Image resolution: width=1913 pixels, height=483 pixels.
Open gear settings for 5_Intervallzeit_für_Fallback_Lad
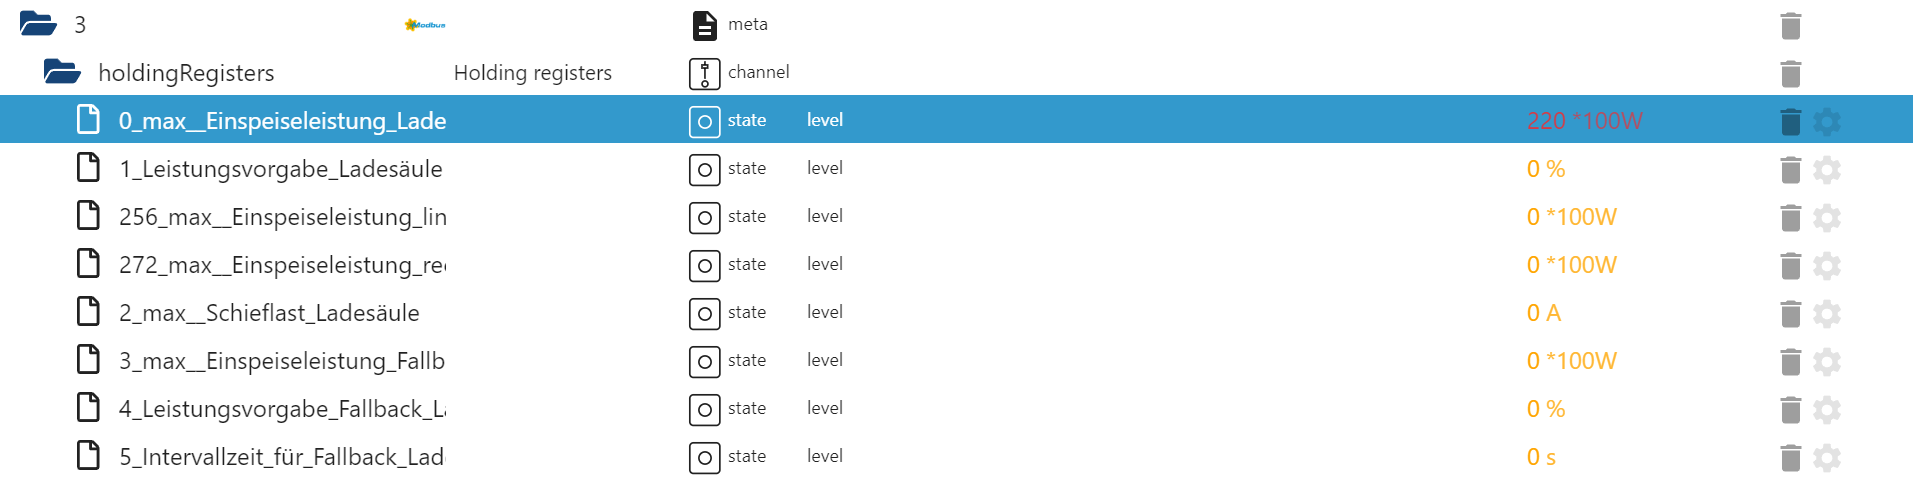[x=1826, y=458]
